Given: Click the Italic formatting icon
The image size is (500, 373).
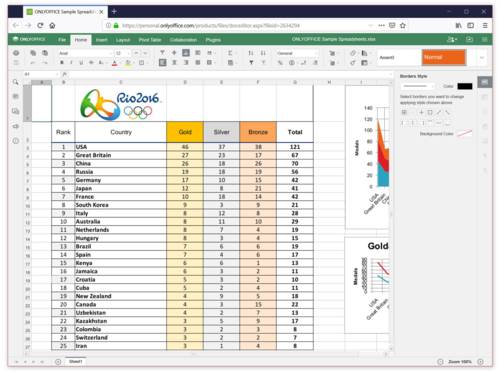Looking at the screenshot, I should (x=71, y=63).
